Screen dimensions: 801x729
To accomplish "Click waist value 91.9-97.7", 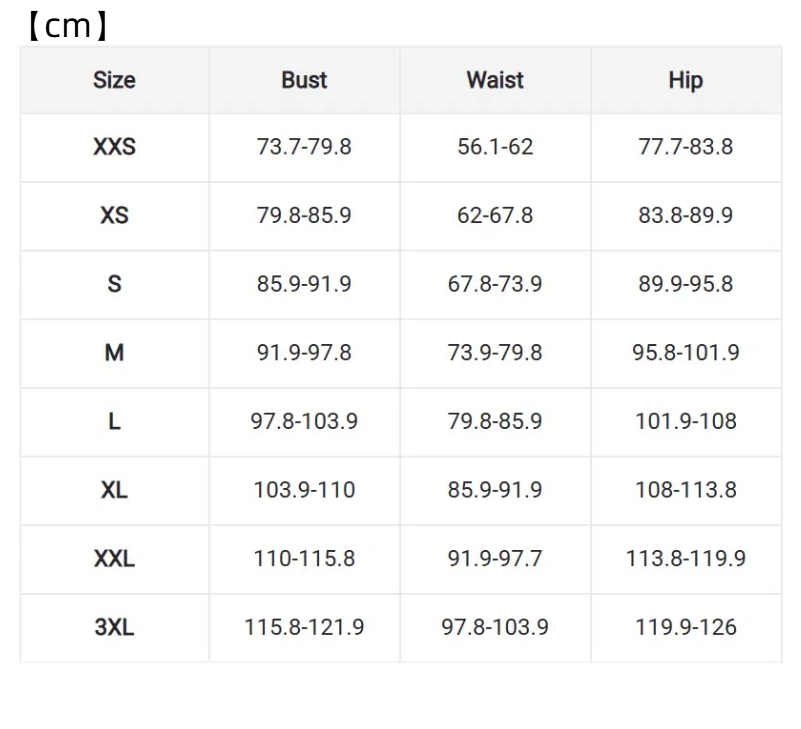I will (x=495, y=558).
